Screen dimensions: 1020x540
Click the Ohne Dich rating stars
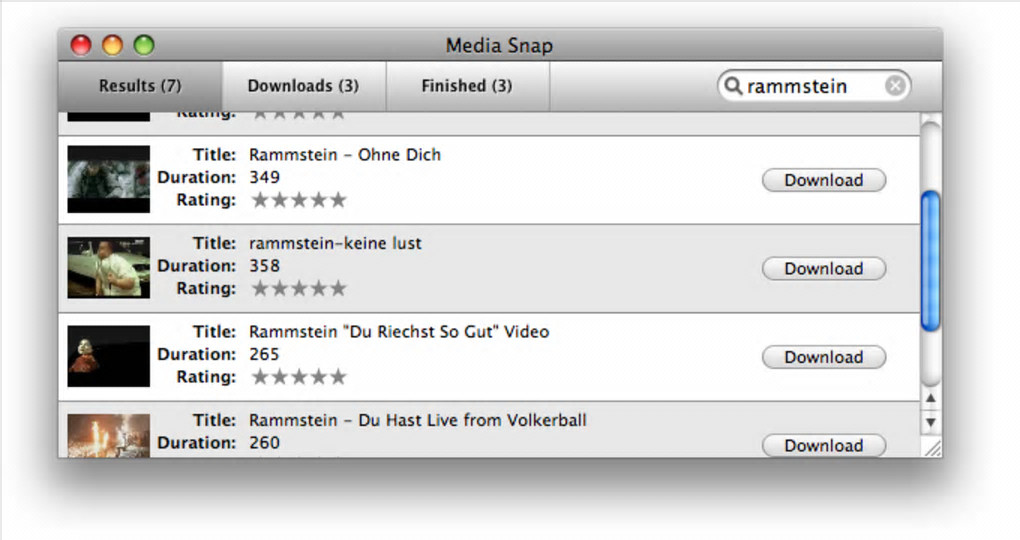(298, 200)
